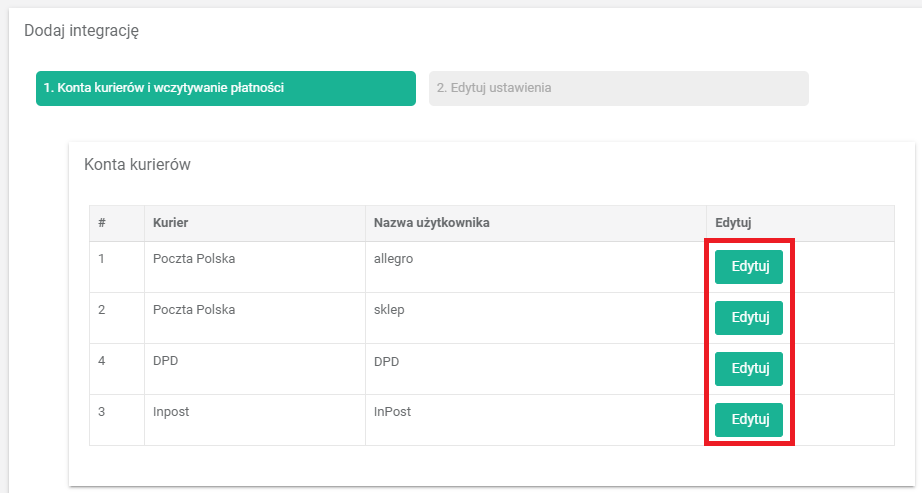
Task: Click row number 3 cell
Action: click(x=102, y=412)
